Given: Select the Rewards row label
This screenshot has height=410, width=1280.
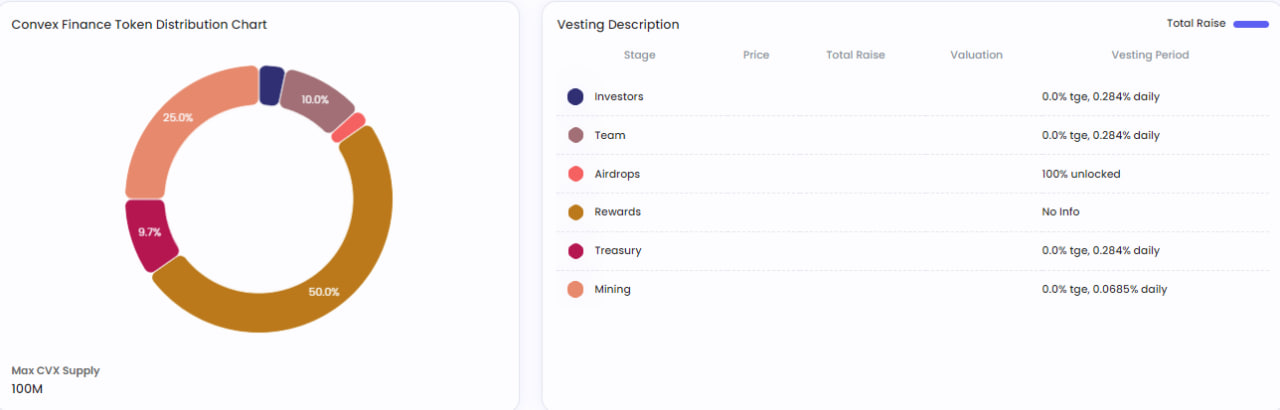Looking at the screenshot, I should point(617,212).
